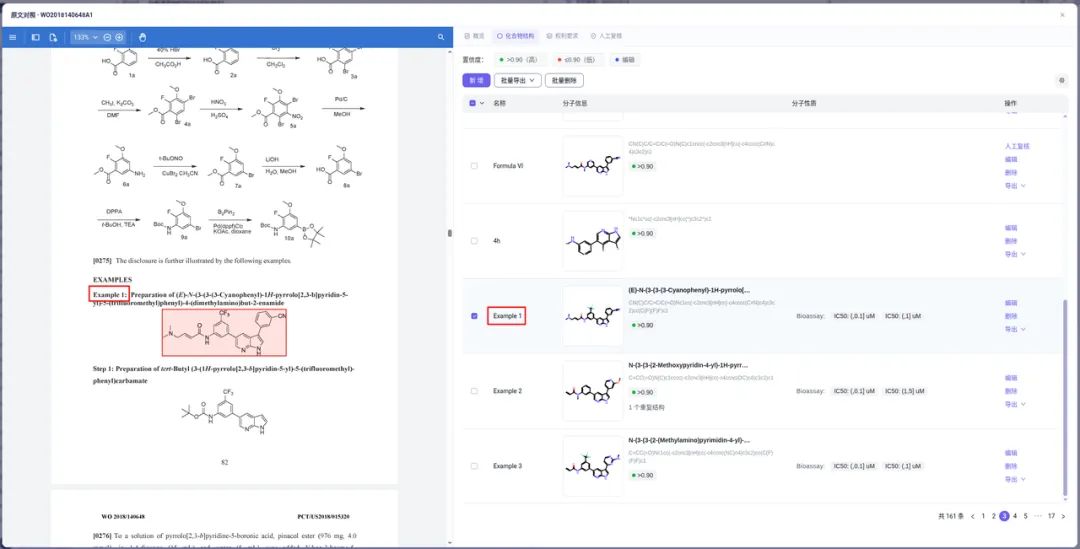Click the Example 1 molecule thumbnail
Screen dimensions: 1080x549
tap(592, 316)
